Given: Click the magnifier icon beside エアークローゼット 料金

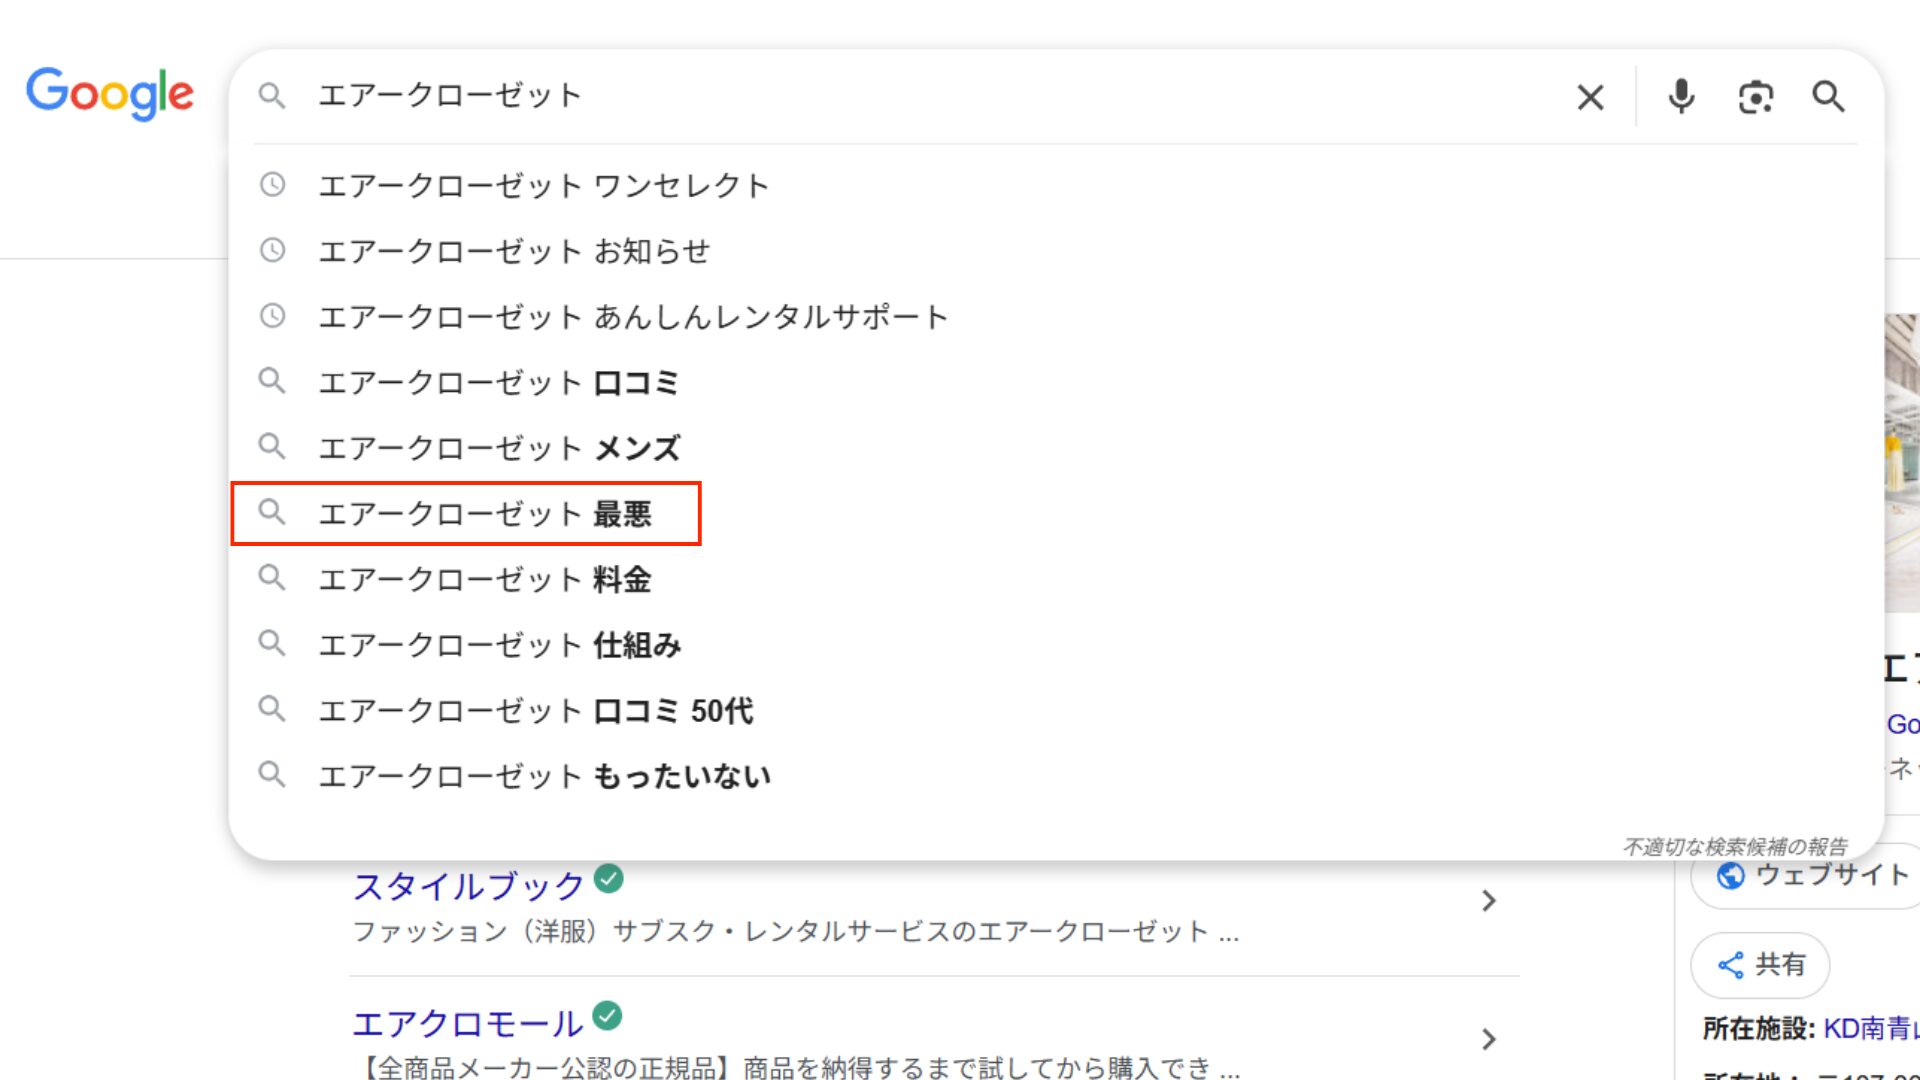Looking at the screenshot, I should click(272, 578).
